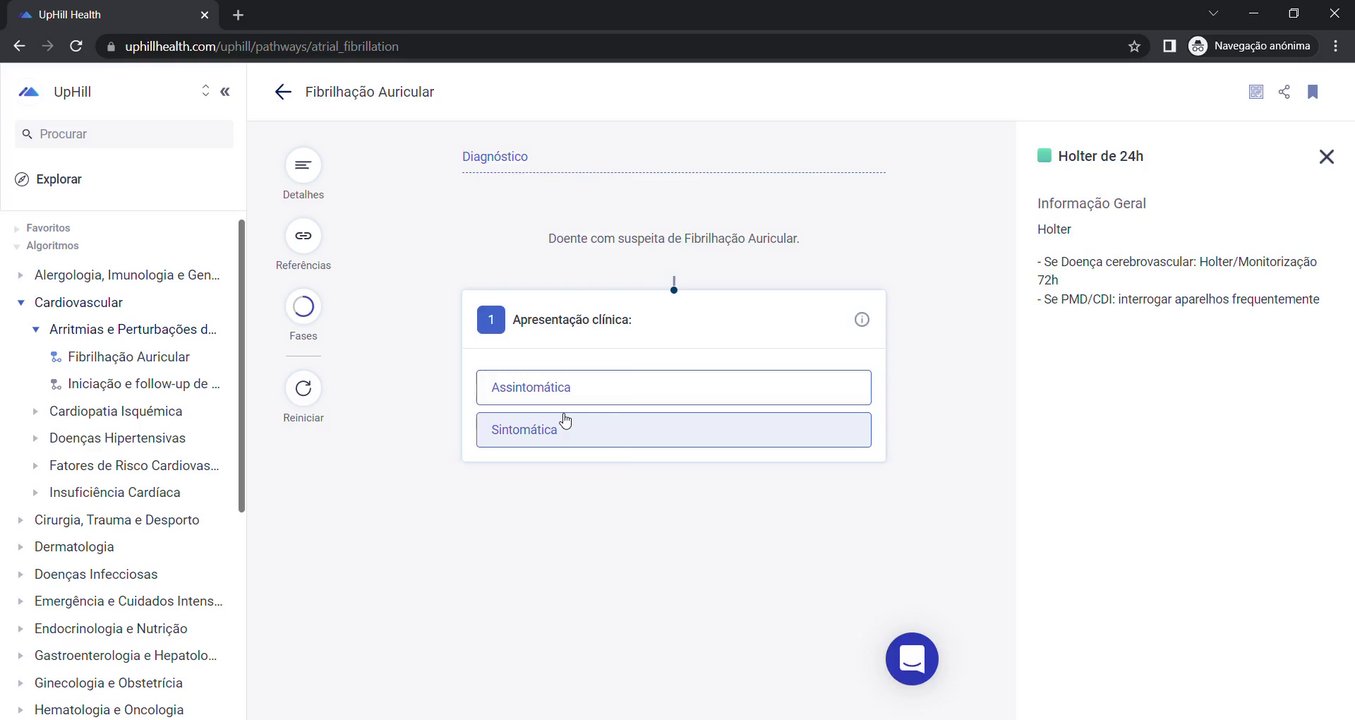This screenshot has width=1355, height=720.
Task: Show info for Apresentação clínica step
Action: [862, 320]
